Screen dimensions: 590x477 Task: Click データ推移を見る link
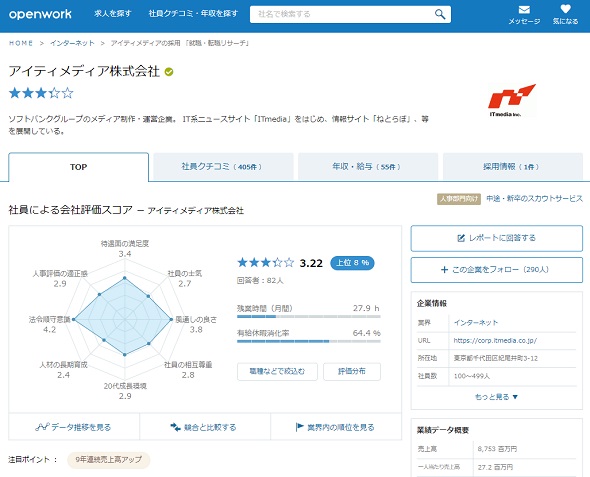point(74,427)
